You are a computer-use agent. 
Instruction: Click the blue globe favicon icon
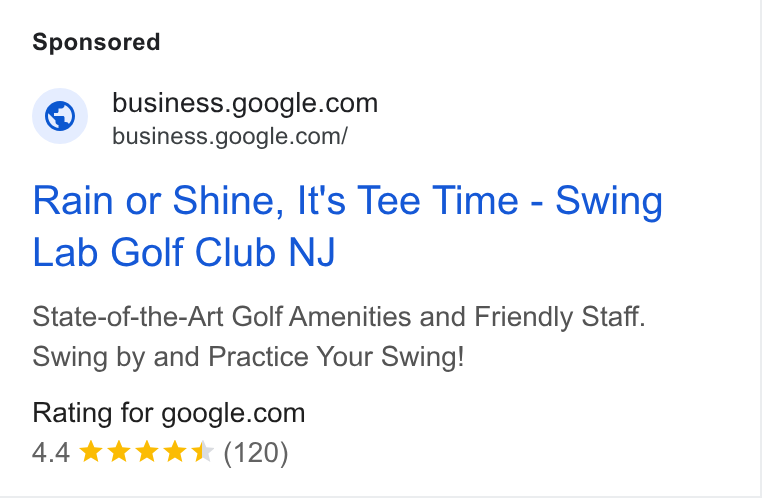[60, 116]
